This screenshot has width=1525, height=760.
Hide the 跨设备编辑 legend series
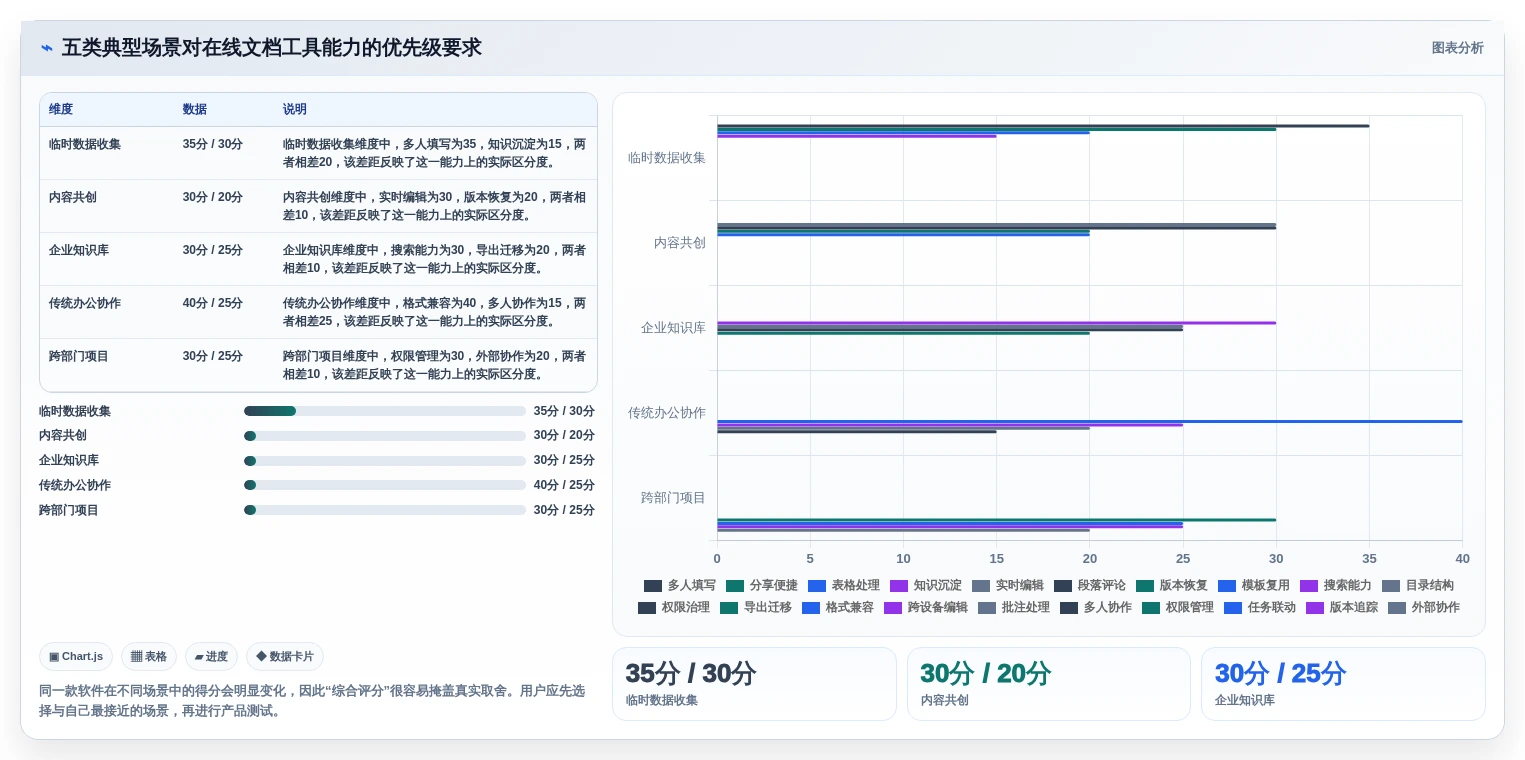pyautogui.click(x=925, y=607)
